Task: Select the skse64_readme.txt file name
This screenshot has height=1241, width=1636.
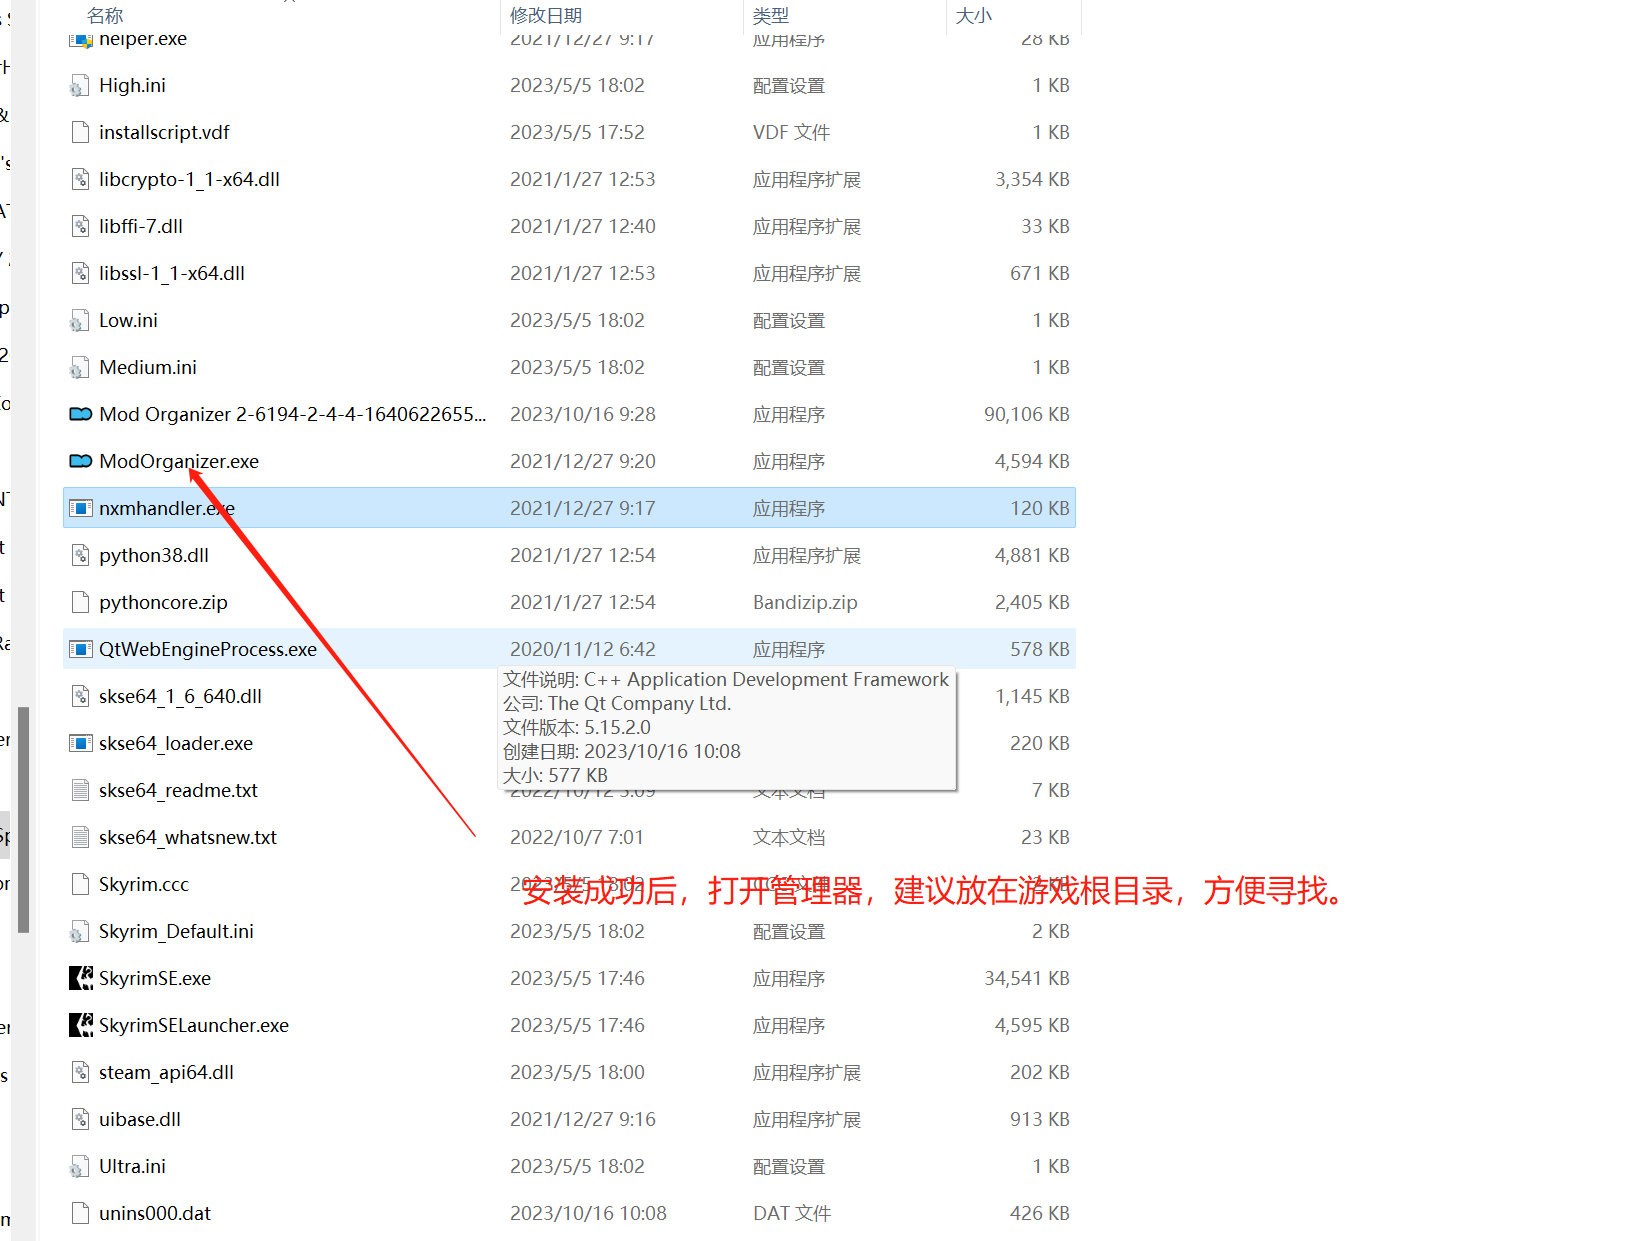Action: pos(178,790)
